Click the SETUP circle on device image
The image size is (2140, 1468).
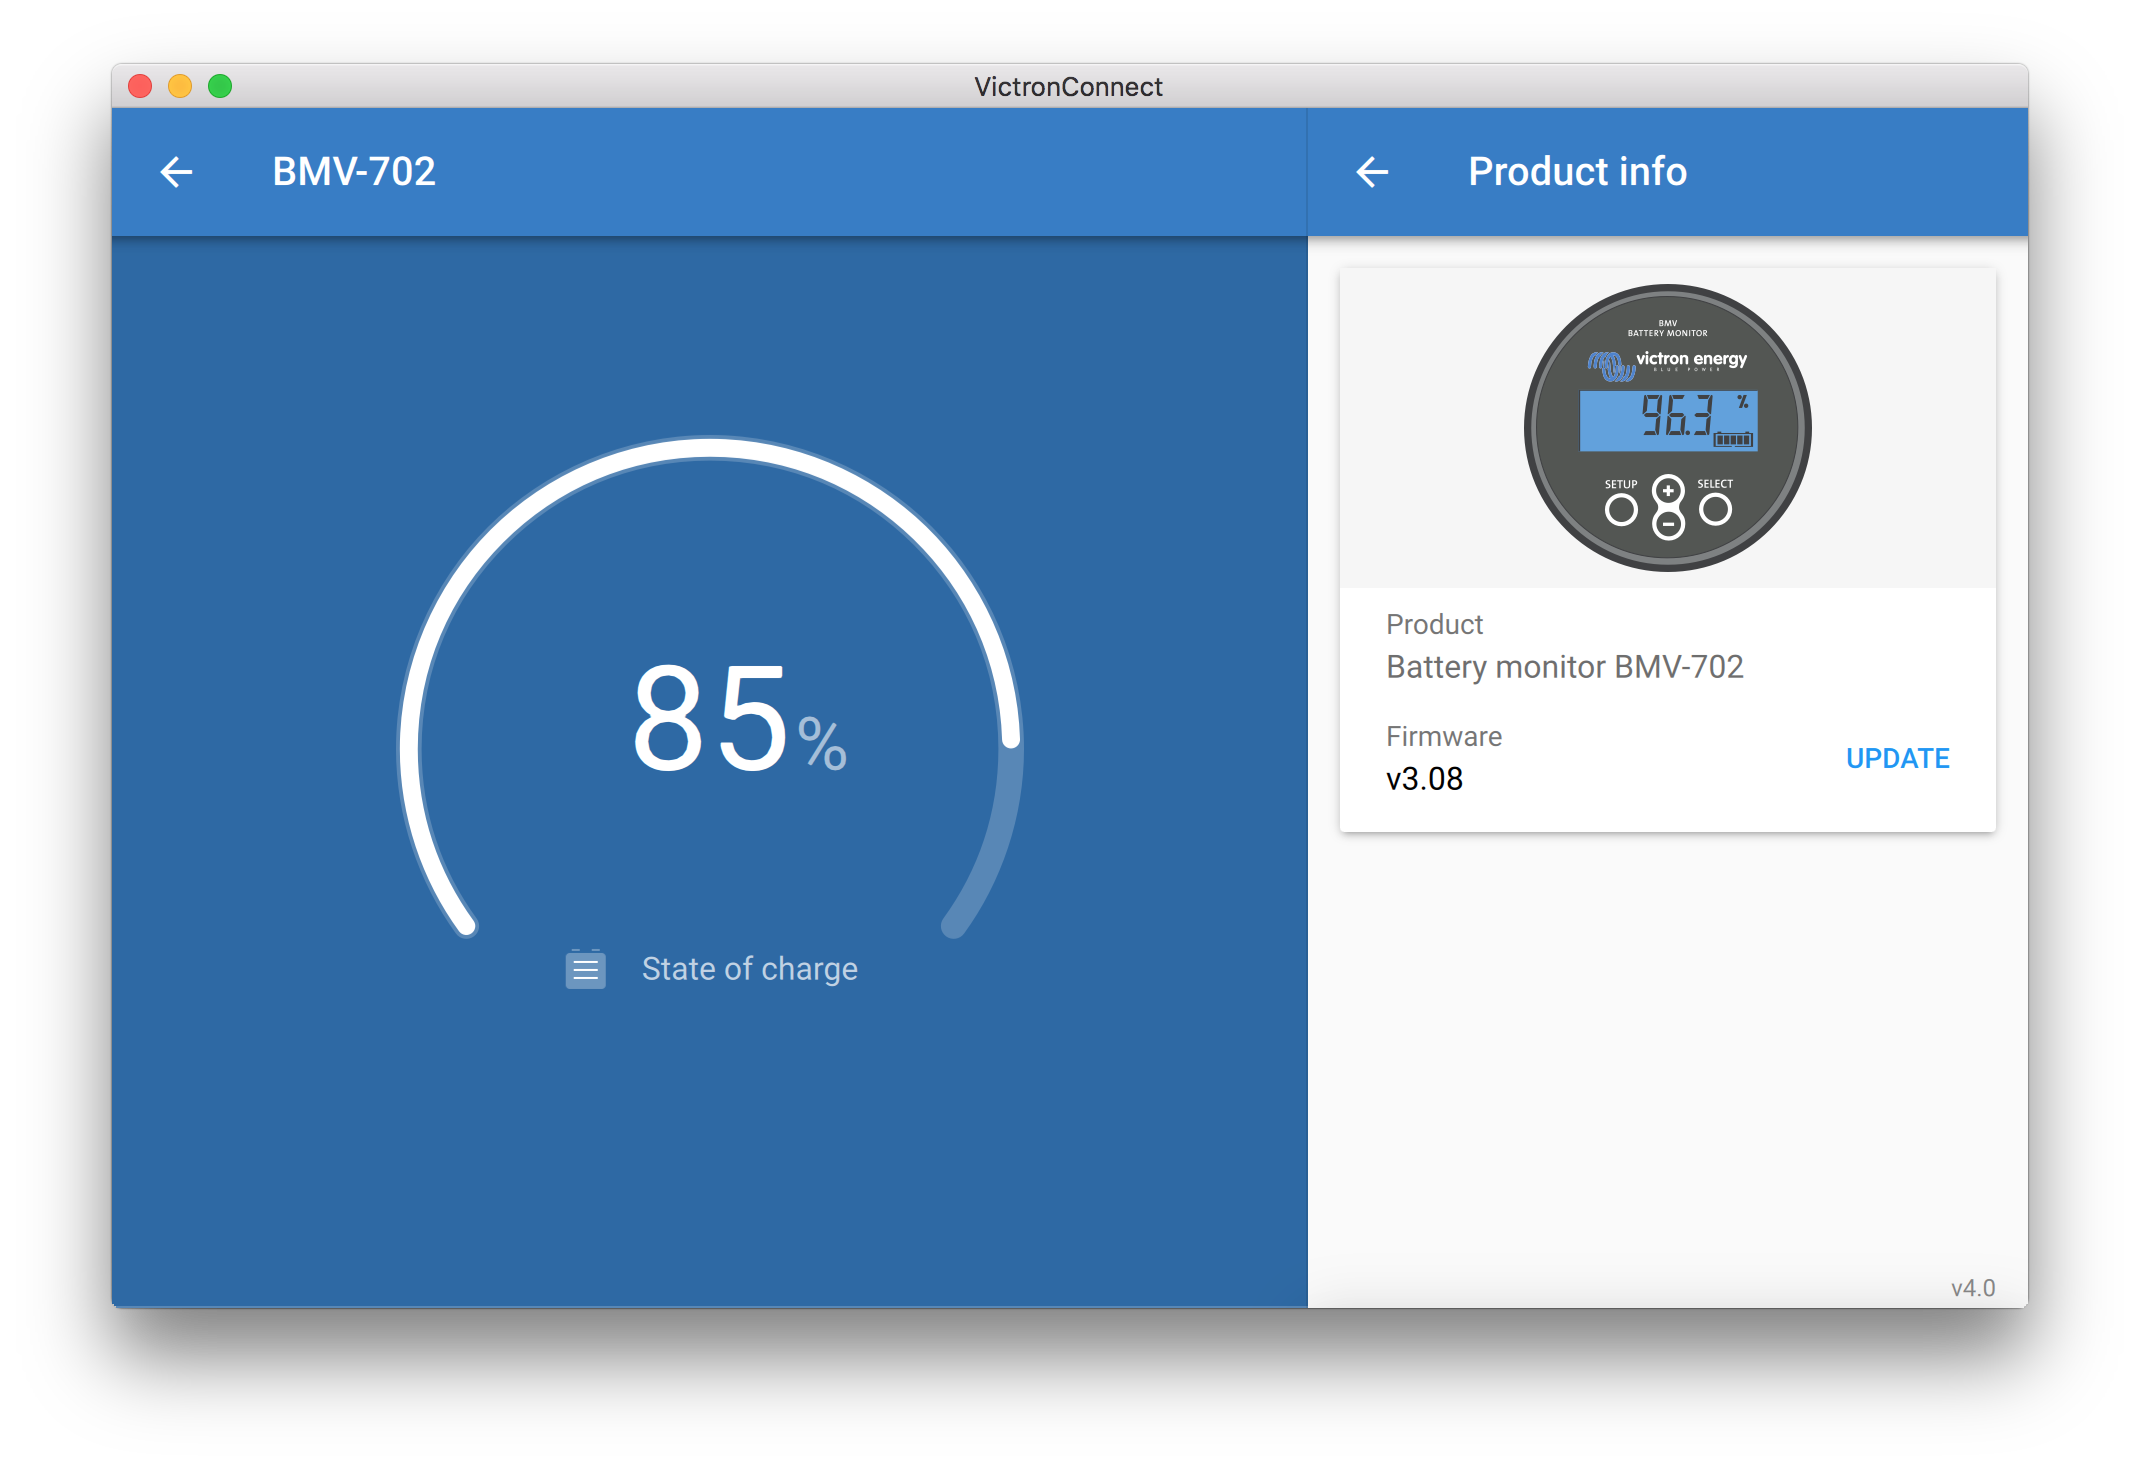pos(1621,510)
